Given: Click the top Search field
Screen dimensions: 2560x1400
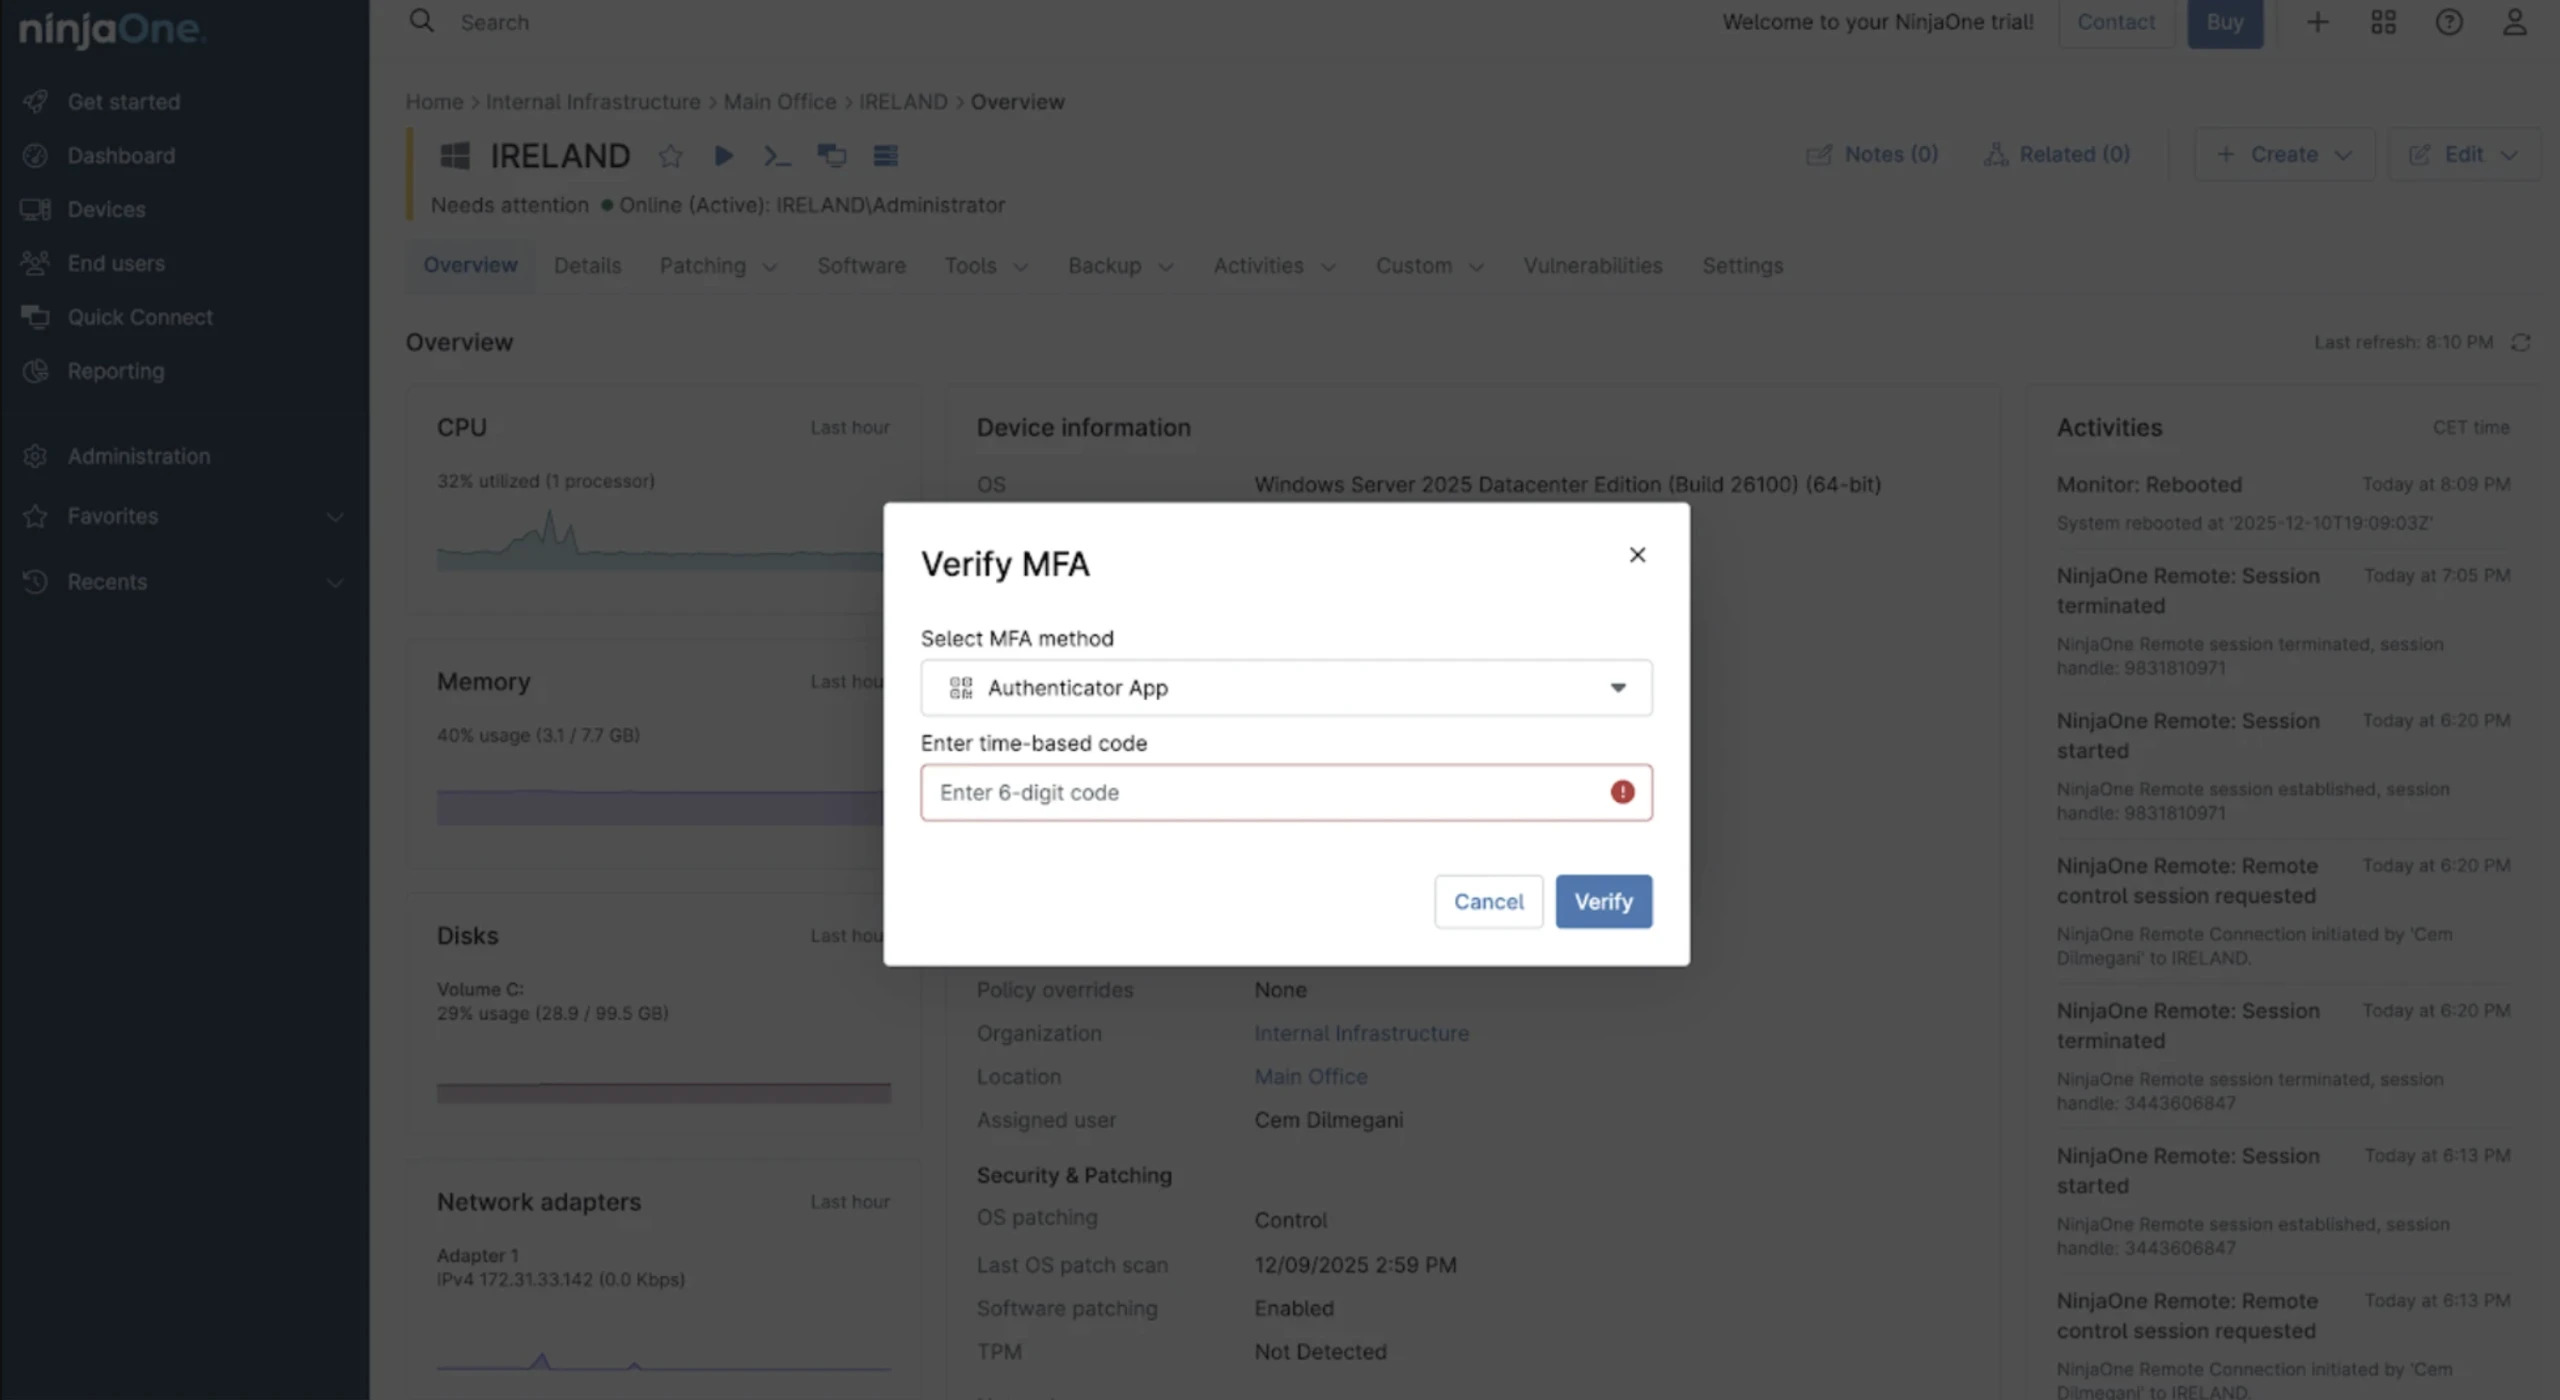Looking at the screenshot, I should 494,22.
